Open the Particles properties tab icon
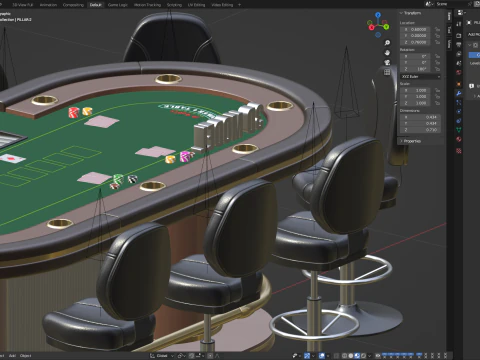The height and width of the screenshot is (360, 480). [x=459, y=103]
